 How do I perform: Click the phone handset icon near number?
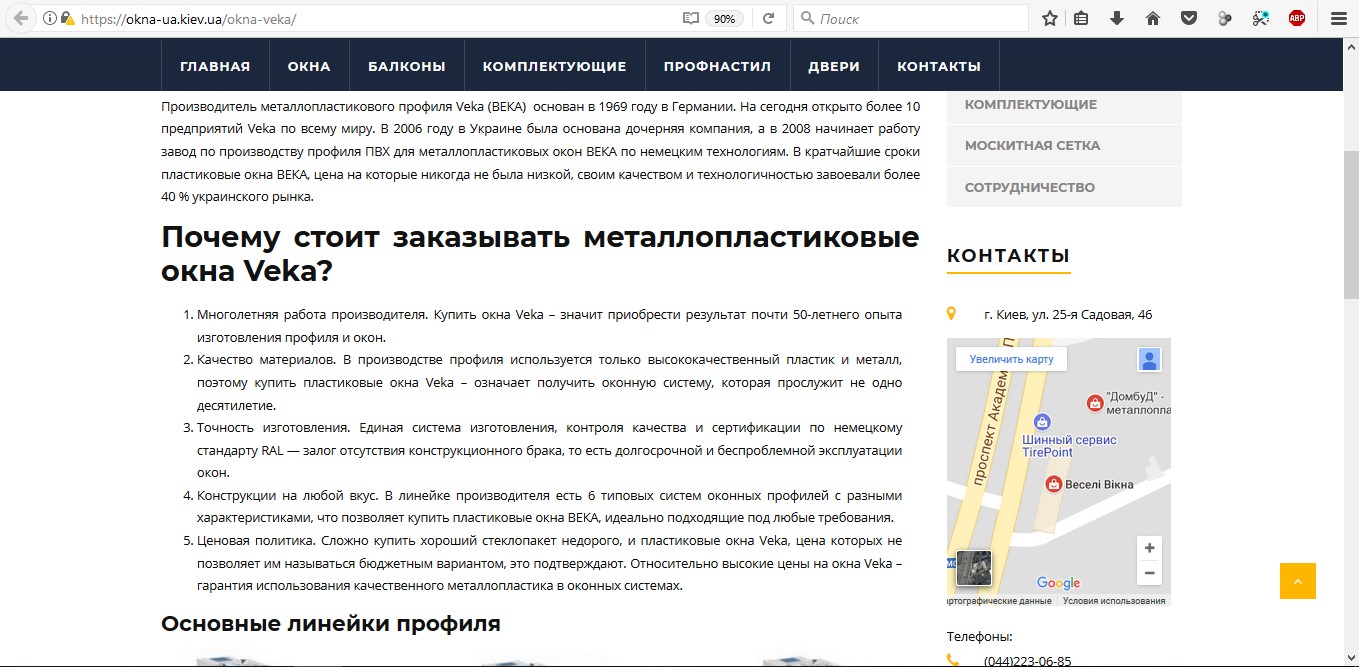953,660
